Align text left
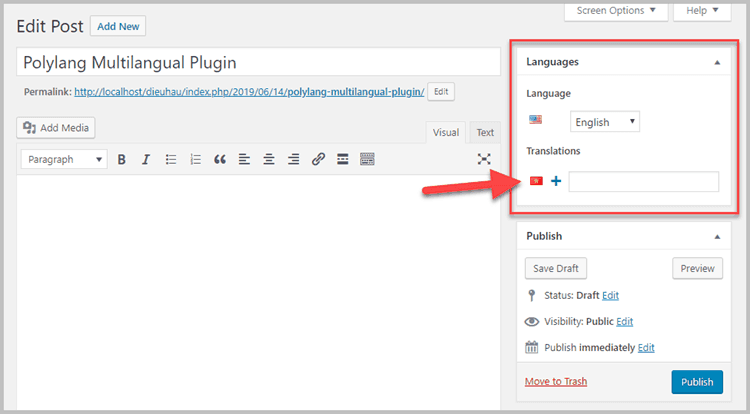The width and height of the screenshot is (750, 414). pos(244,159)
